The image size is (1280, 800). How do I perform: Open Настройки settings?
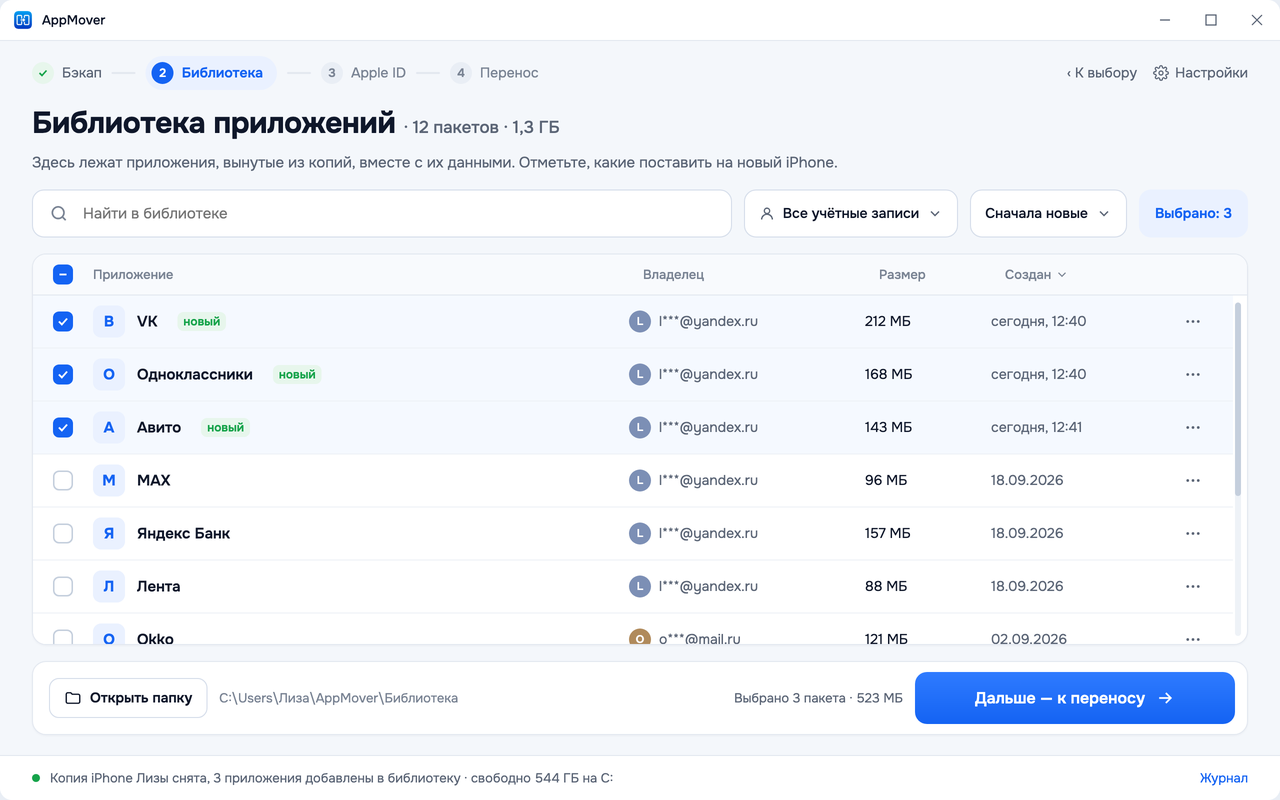click(x=1200, y=73)
